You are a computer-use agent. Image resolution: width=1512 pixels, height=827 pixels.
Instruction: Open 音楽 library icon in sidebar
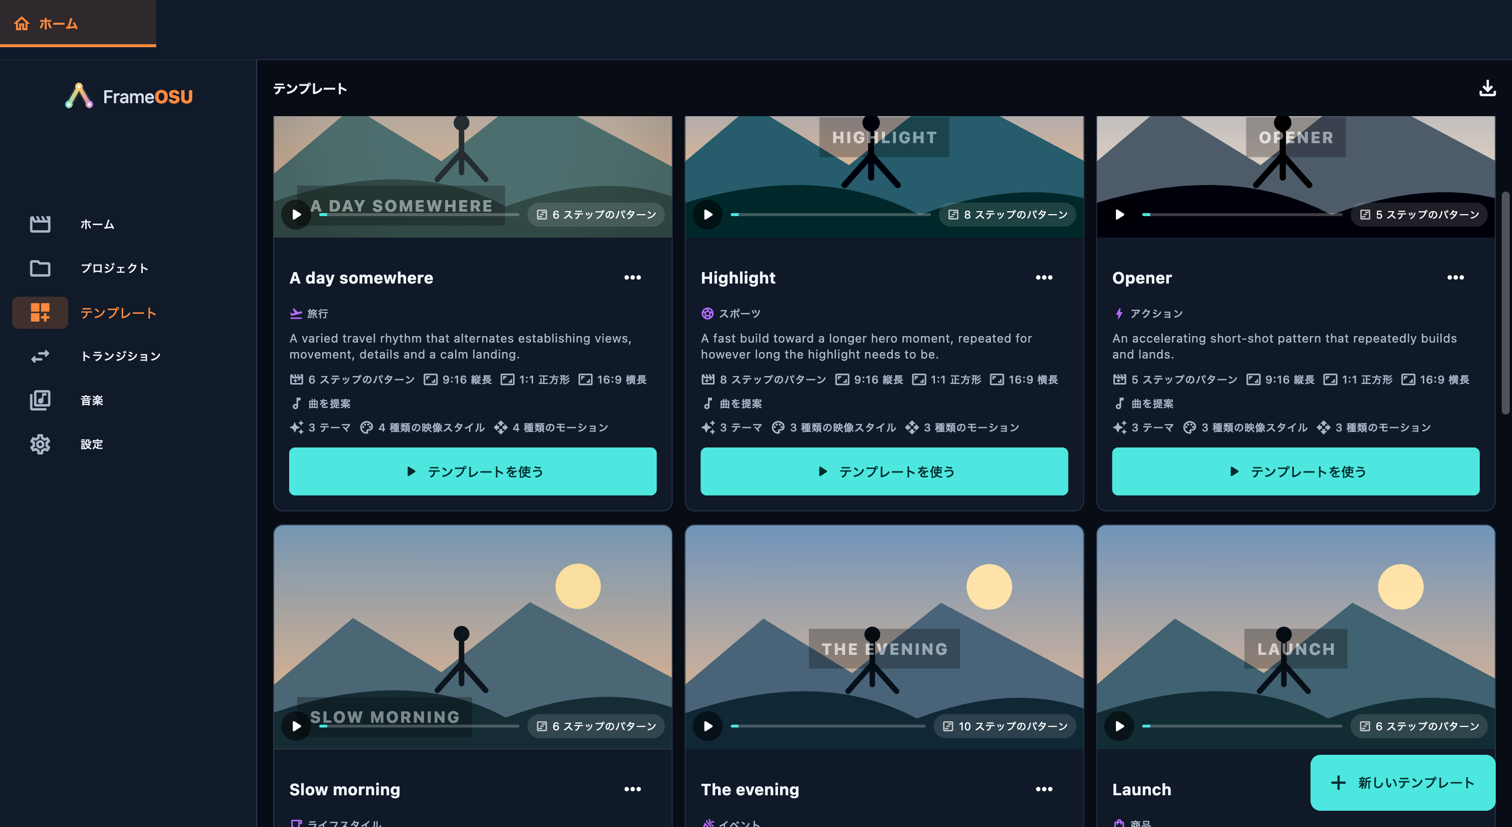tap(40, 400)
